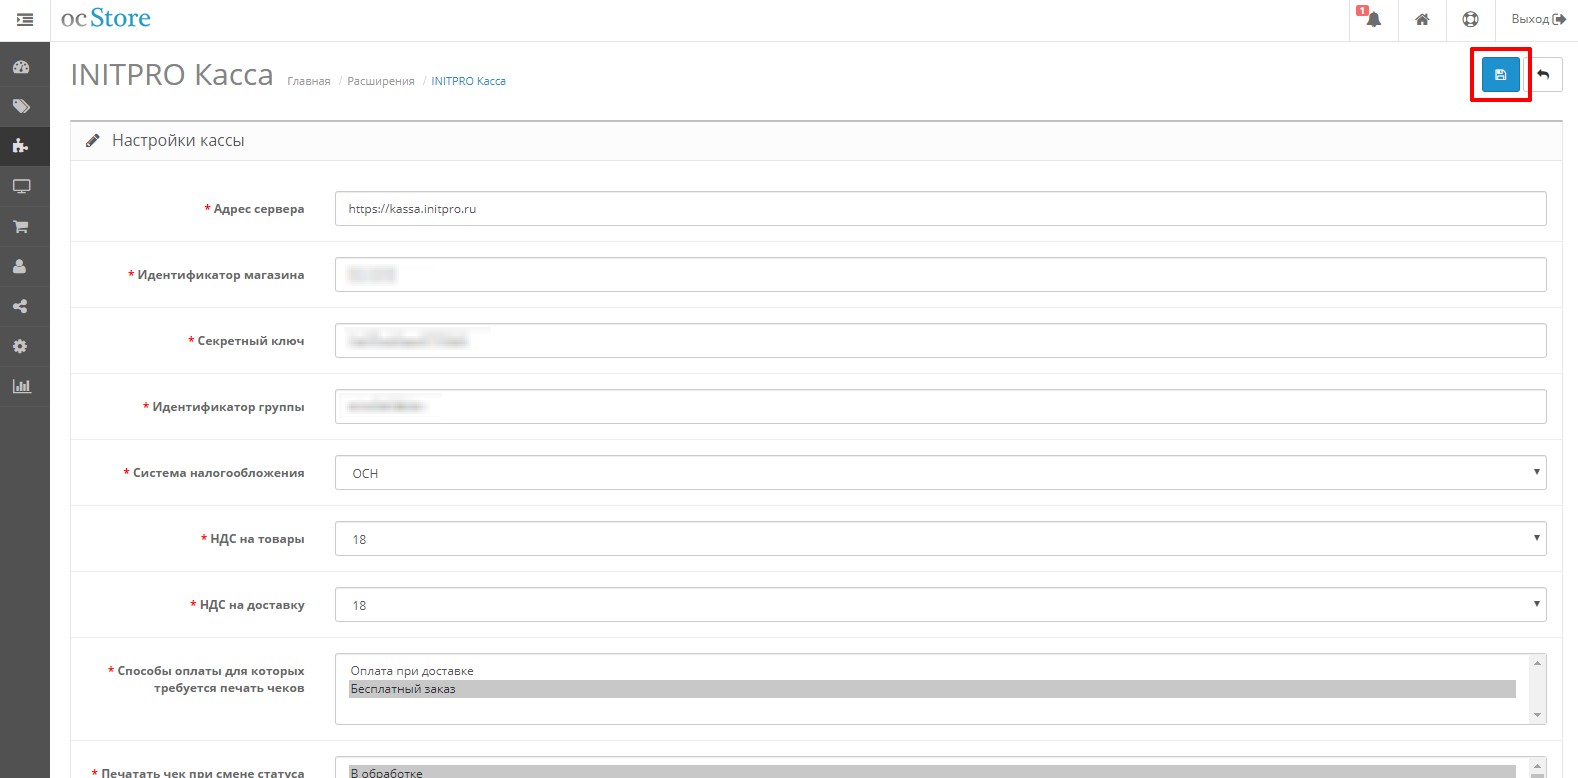Go to Главная breadcrumb
The height and width of the screenshot is (778, 1578).
(308, 81)
